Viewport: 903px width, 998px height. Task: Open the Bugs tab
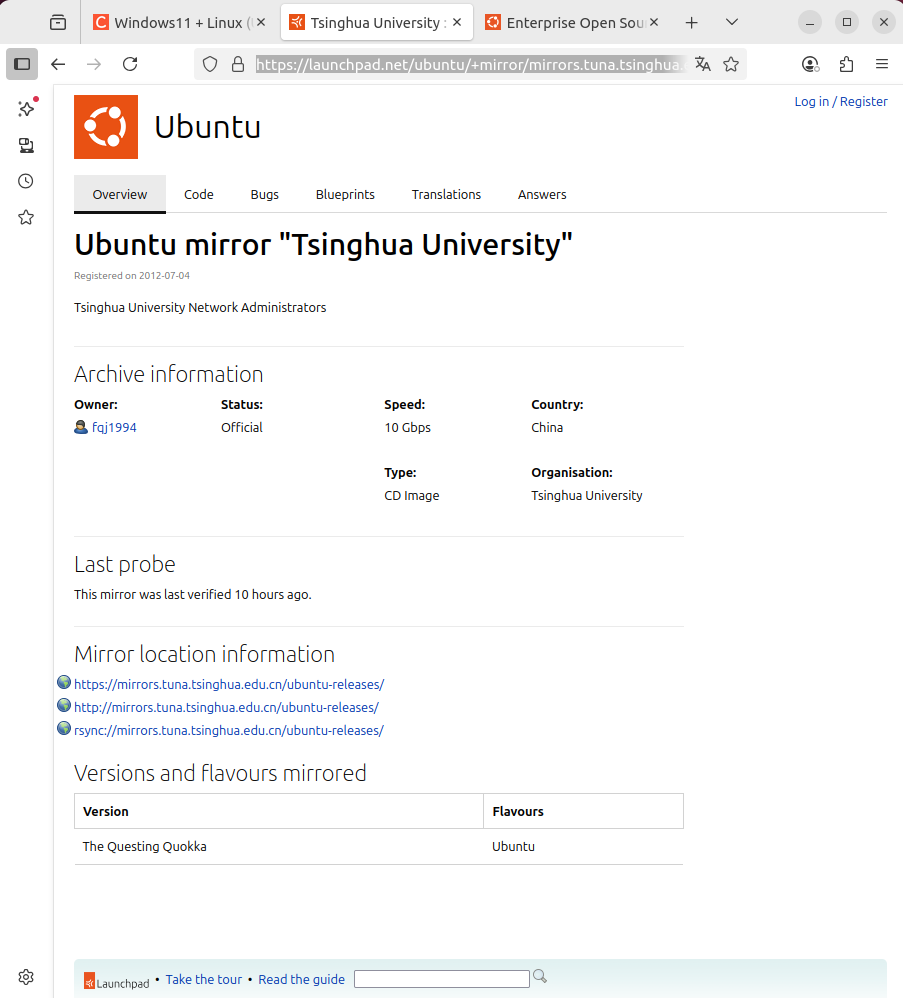pyautogui.click(x=265, y=194)
